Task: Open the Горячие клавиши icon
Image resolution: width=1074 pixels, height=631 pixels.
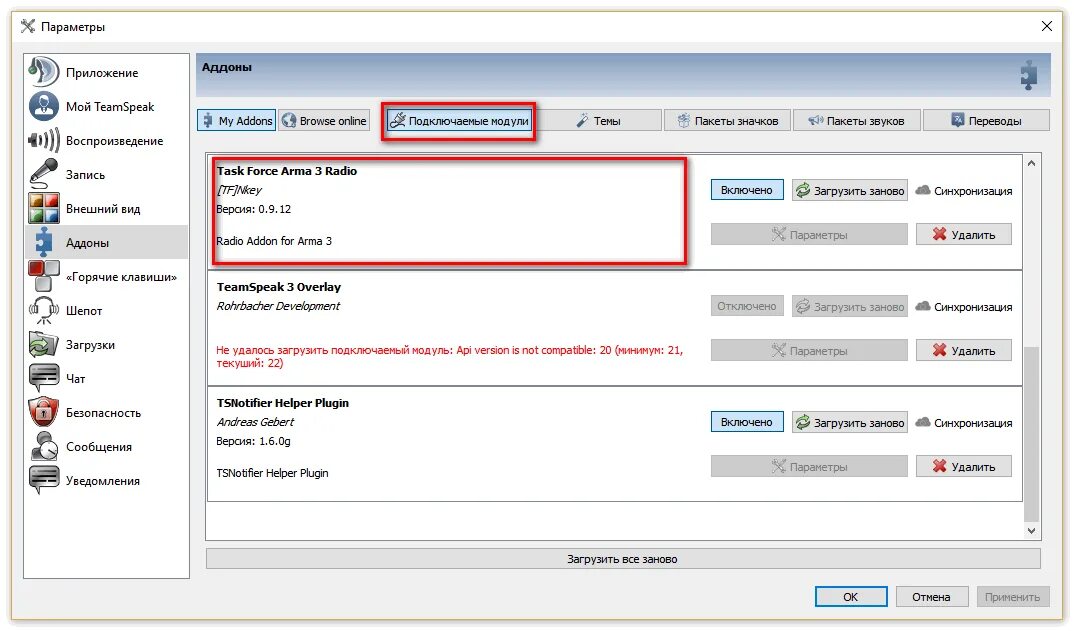Action: (44, 276)
